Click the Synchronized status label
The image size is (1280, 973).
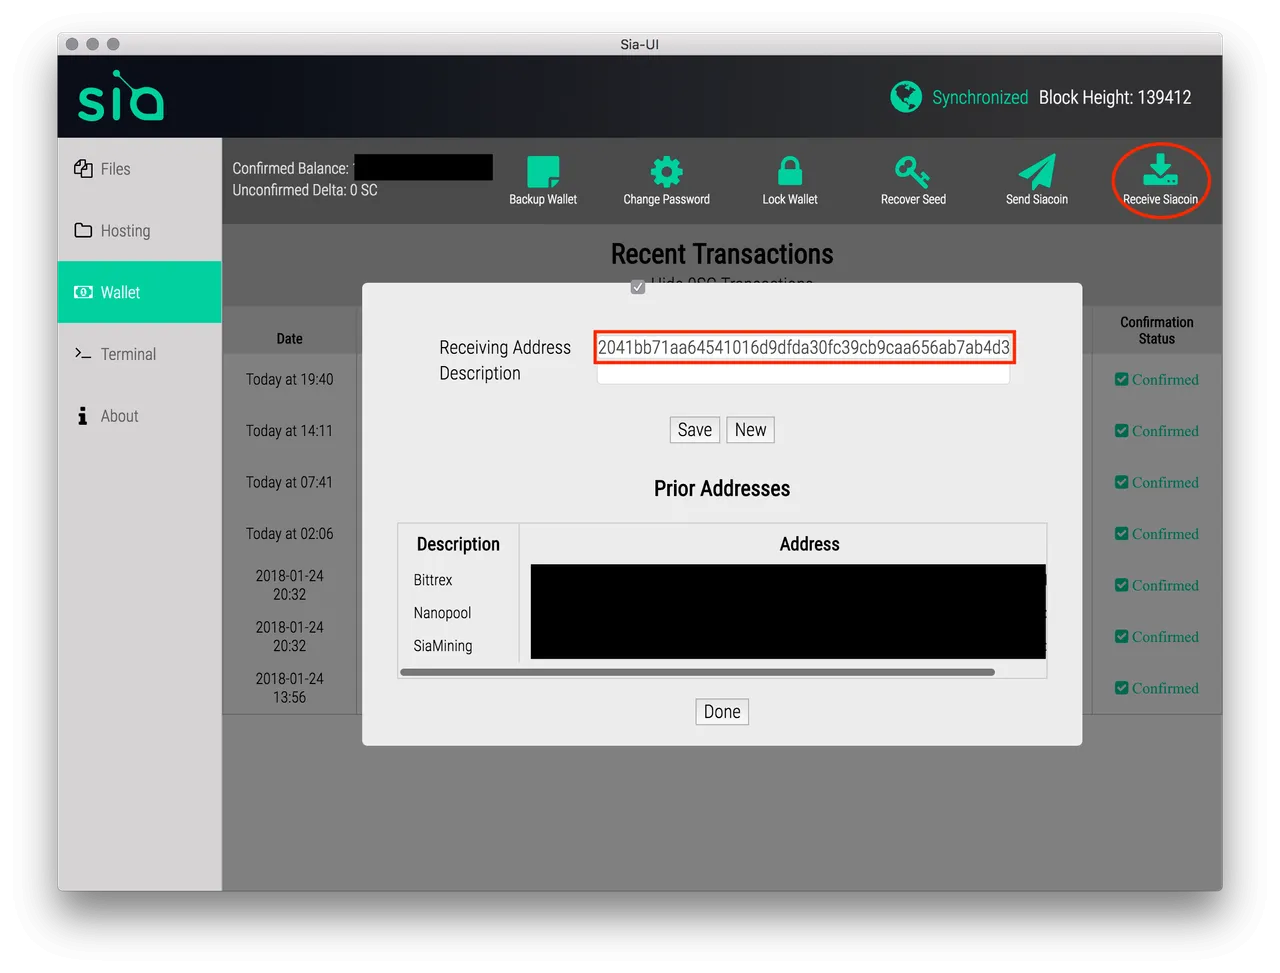[980, 97]
